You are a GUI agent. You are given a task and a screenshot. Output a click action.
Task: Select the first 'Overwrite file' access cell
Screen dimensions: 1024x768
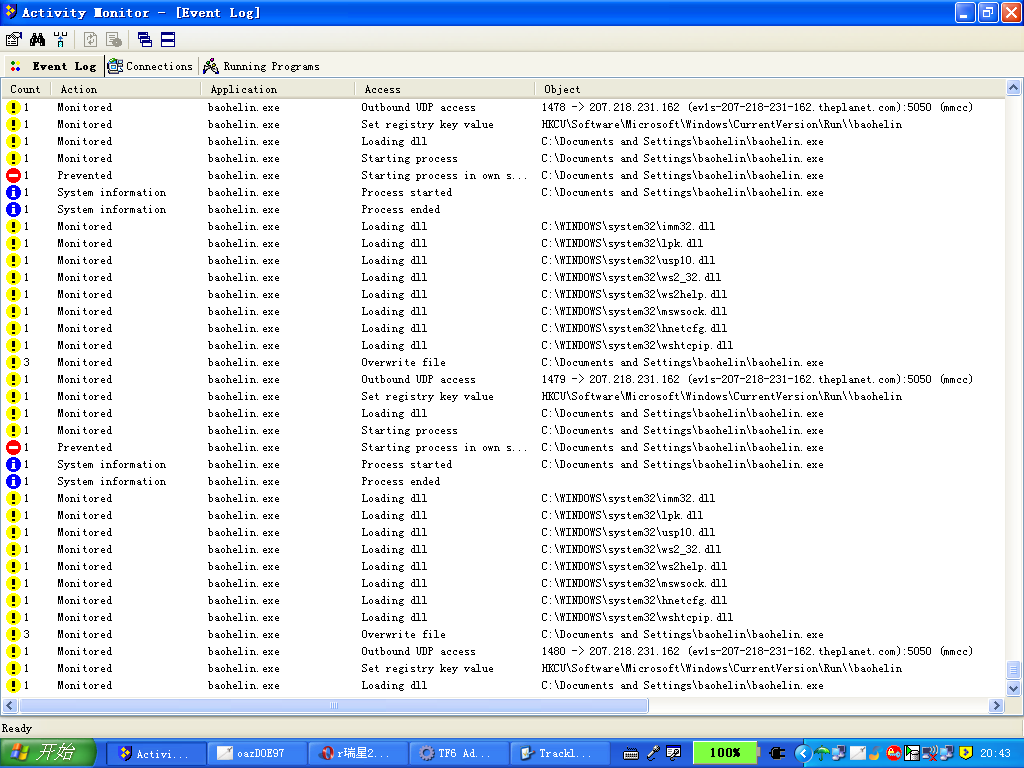(x=404, y=362)
